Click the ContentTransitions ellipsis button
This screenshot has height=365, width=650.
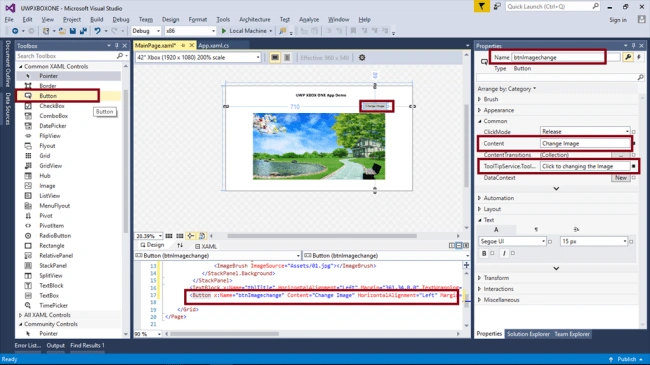tap(621, 155)
